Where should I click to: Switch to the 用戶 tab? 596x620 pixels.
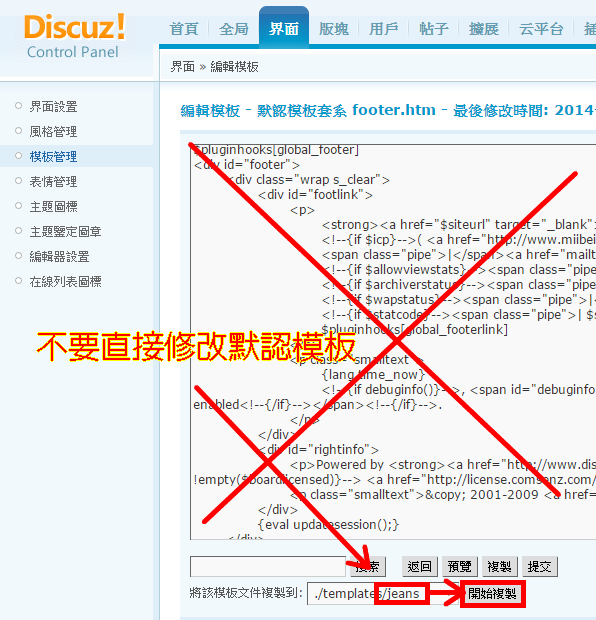coord(384,29)
